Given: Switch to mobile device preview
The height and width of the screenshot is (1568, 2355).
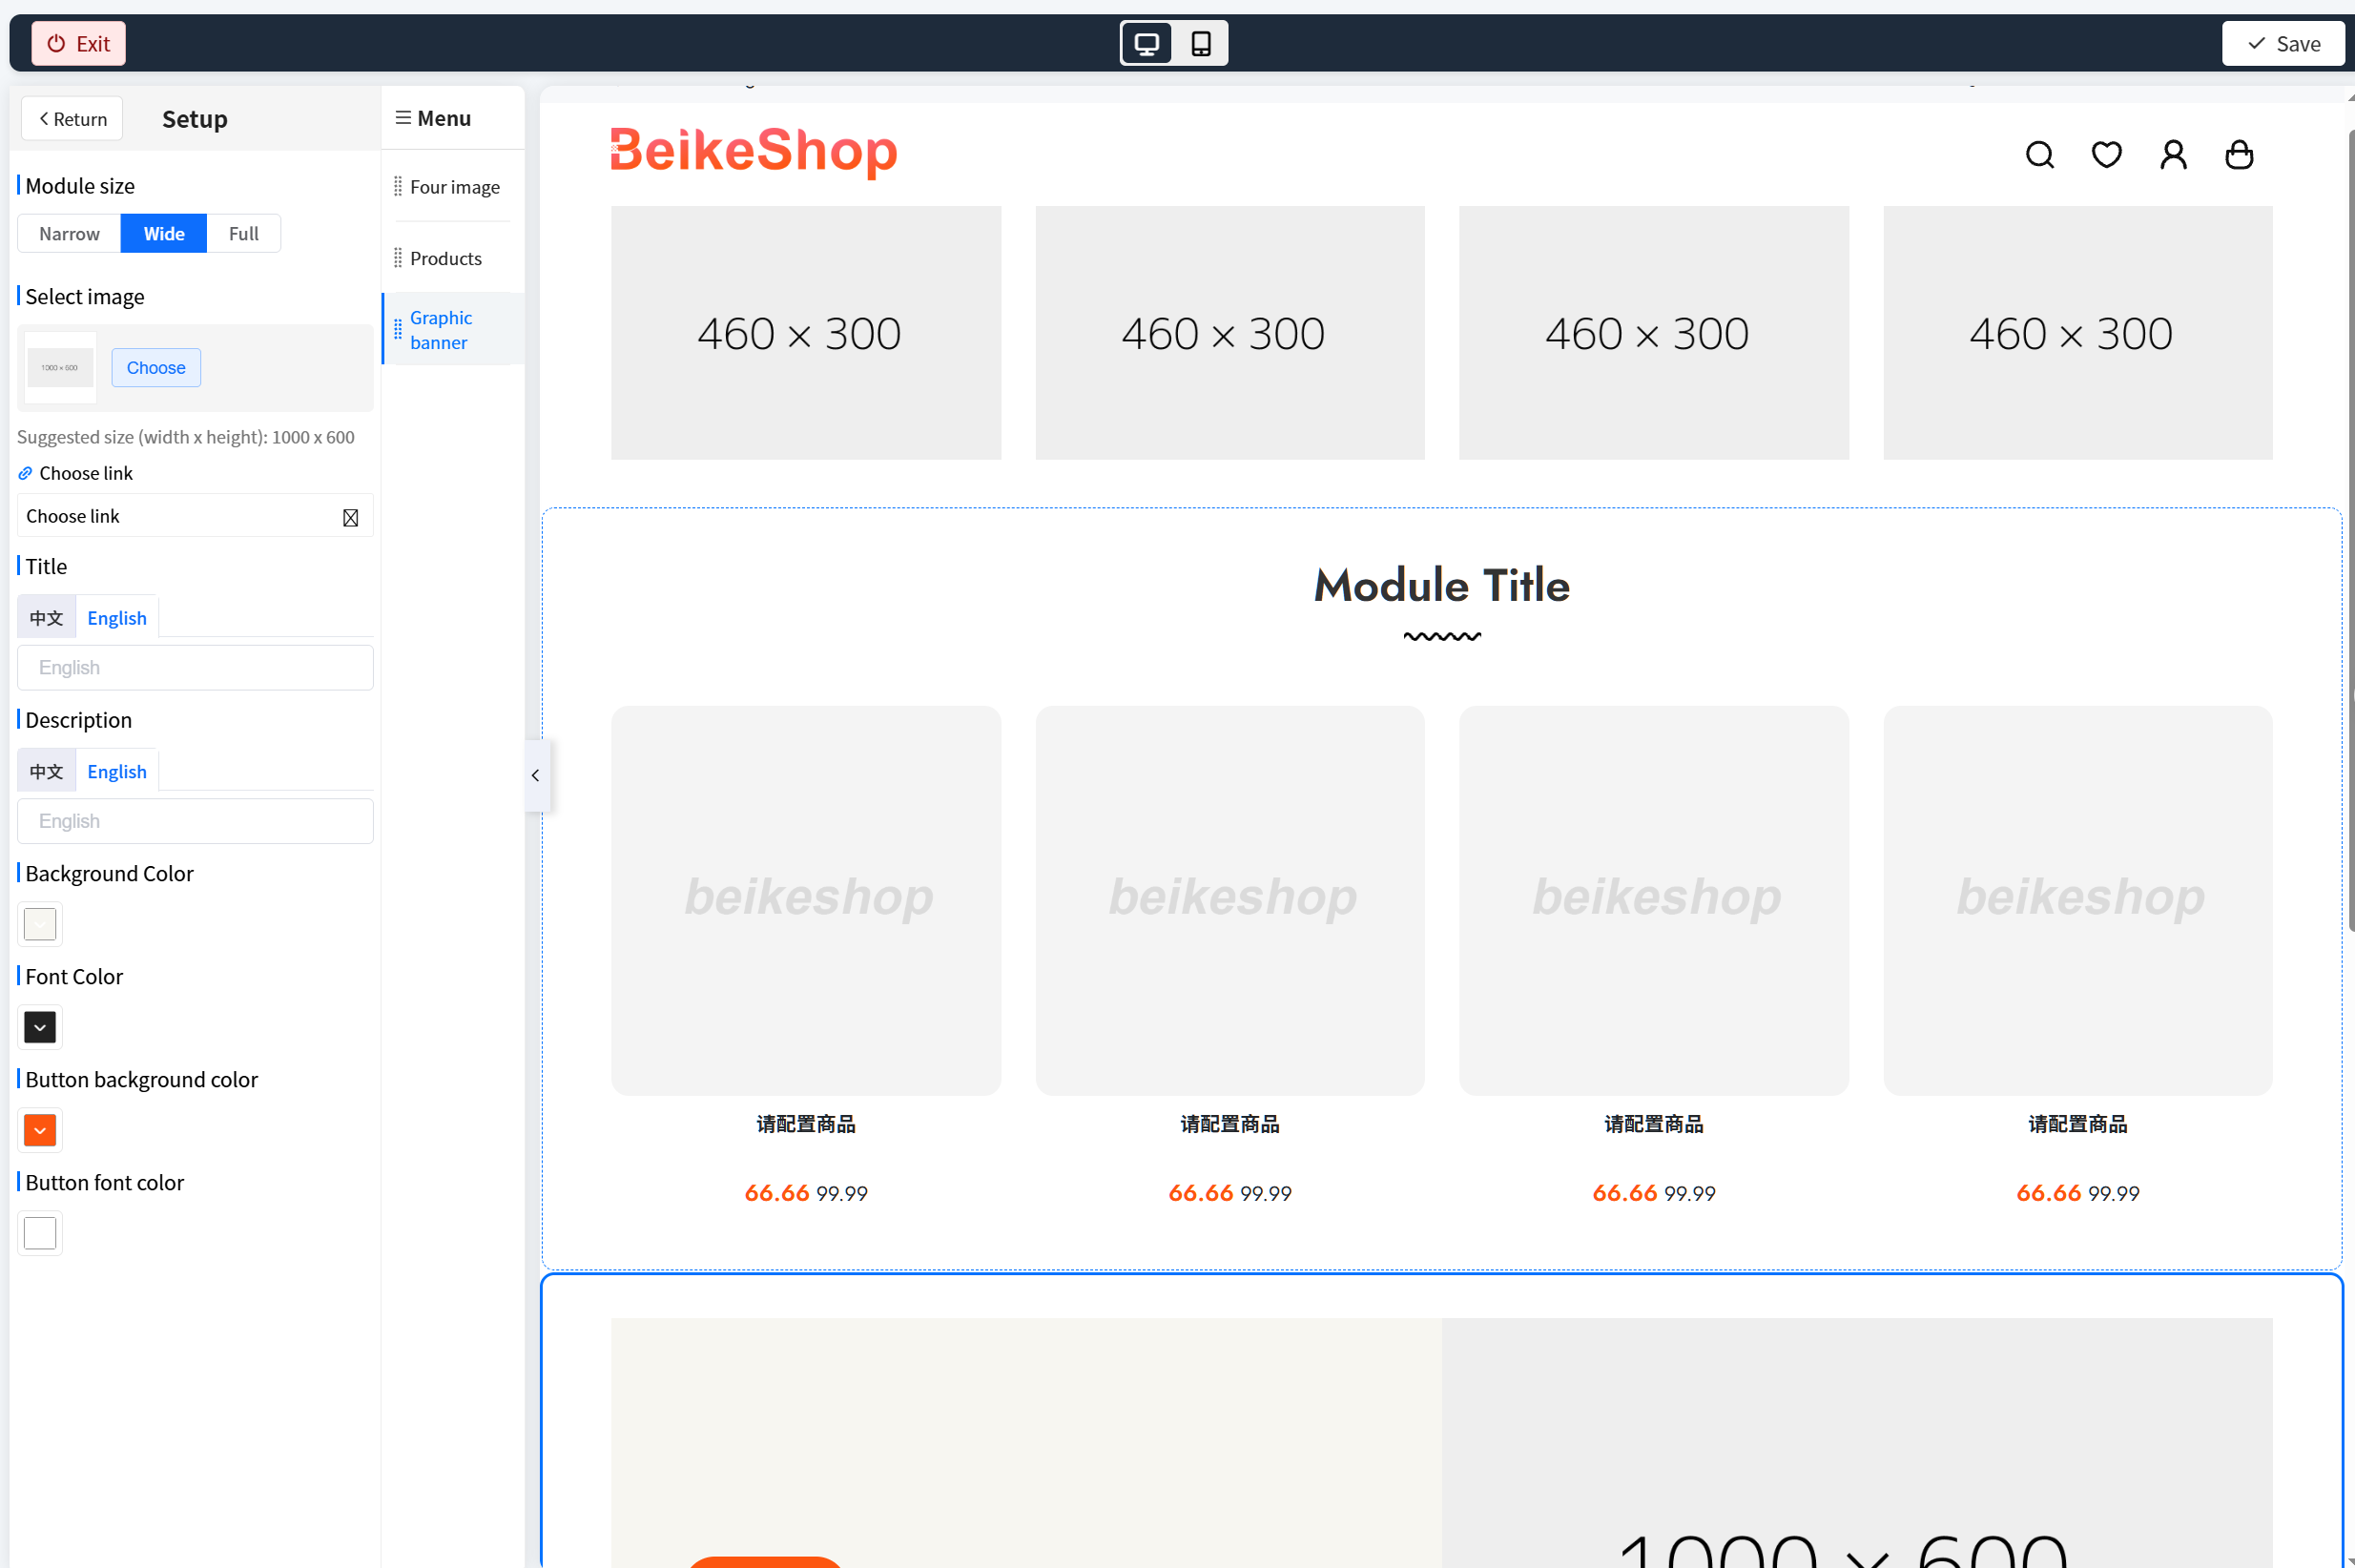Looking at the screenshot, I should pos(1201,44).
